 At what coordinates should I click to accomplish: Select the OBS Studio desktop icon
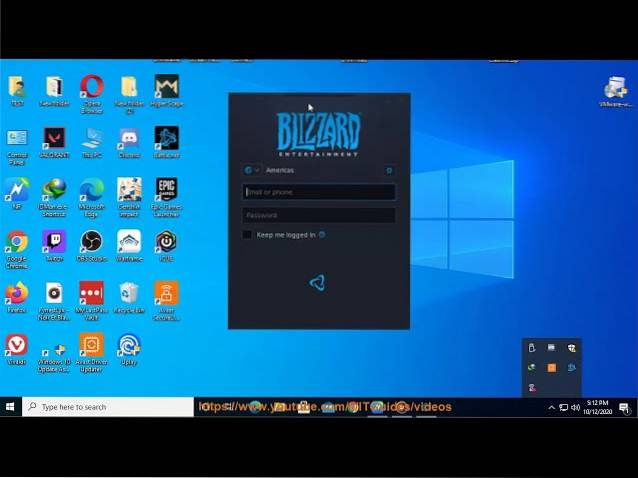(91, 242)
